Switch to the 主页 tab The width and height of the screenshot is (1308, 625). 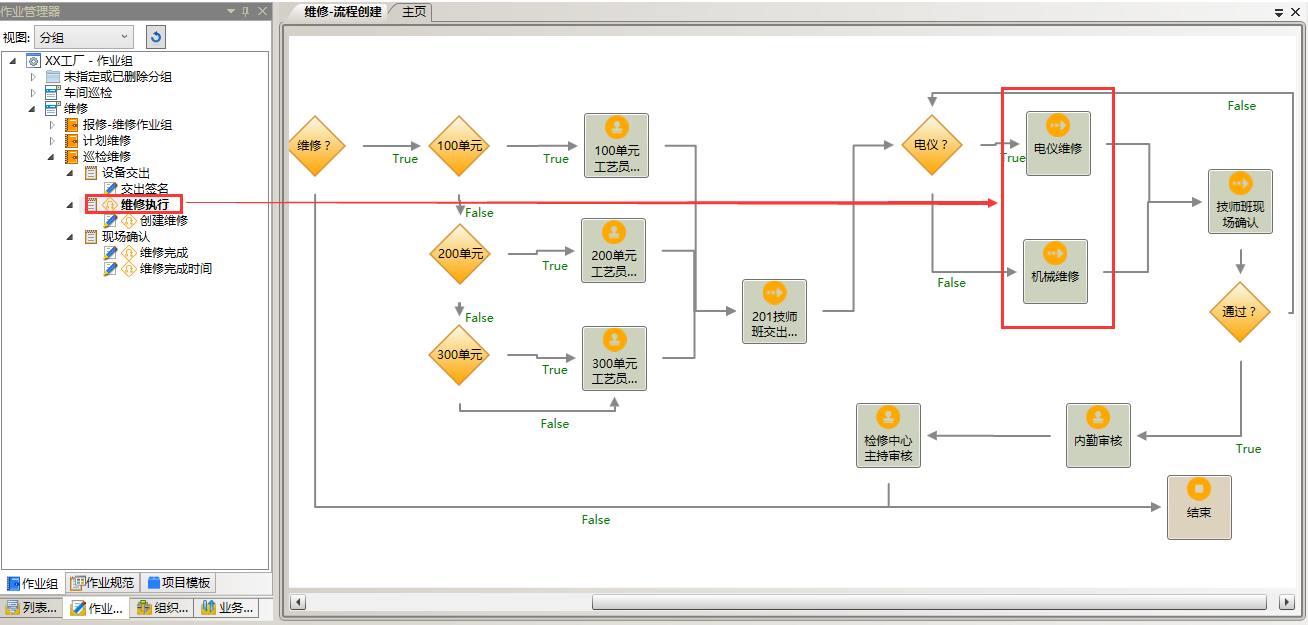[x=414, y=11]
